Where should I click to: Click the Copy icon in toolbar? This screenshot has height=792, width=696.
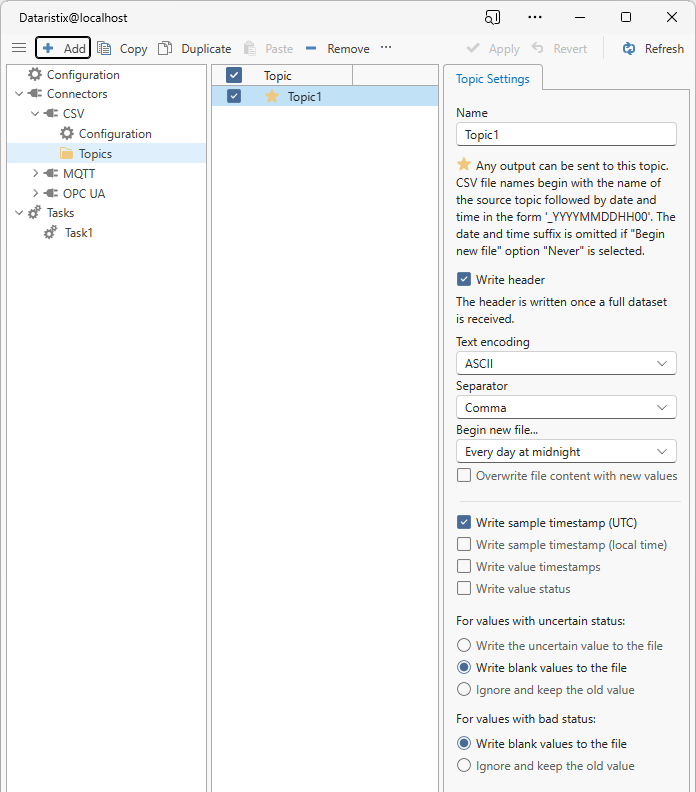(x=104, y=48)
